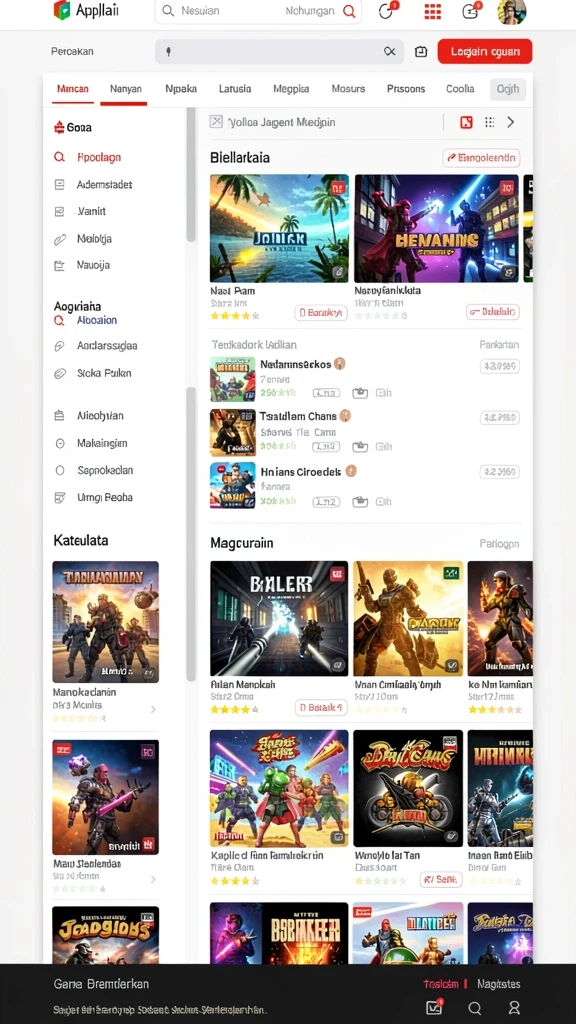The width and height of the screenshot is (576, 1024).
Task: Open the Naoi Pram game thumbnail
Action: [280, 228]
